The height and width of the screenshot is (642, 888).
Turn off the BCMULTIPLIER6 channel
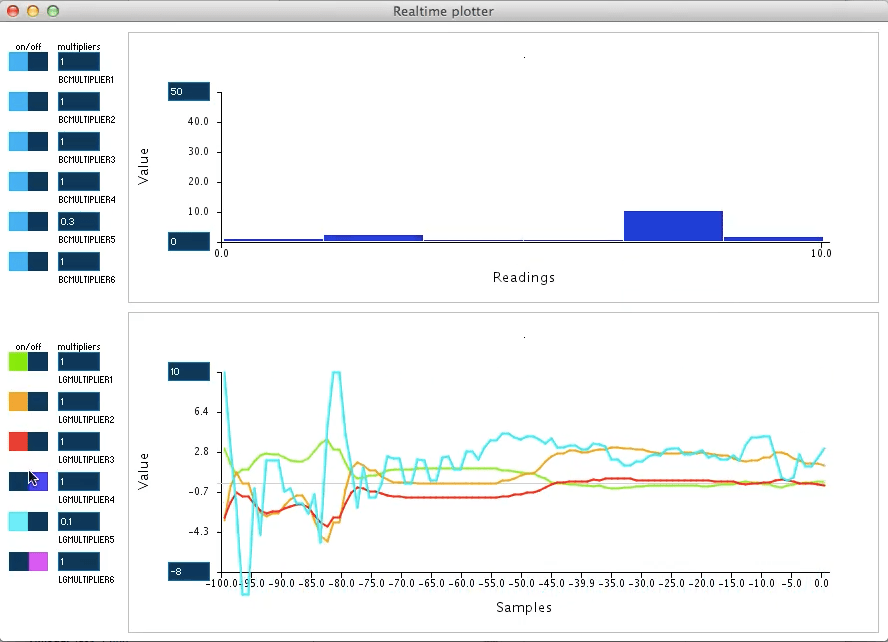click(x=27, y=261)
